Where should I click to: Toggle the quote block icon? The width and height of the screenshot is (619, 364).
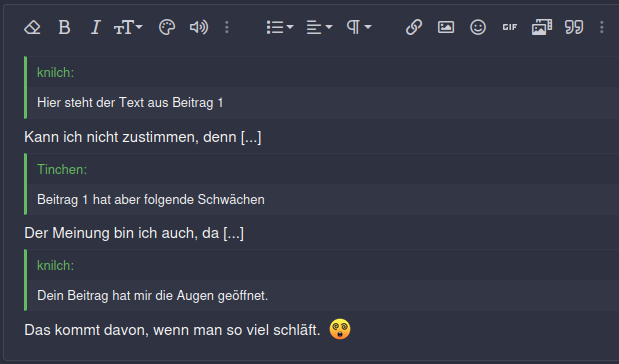point(574,27)
